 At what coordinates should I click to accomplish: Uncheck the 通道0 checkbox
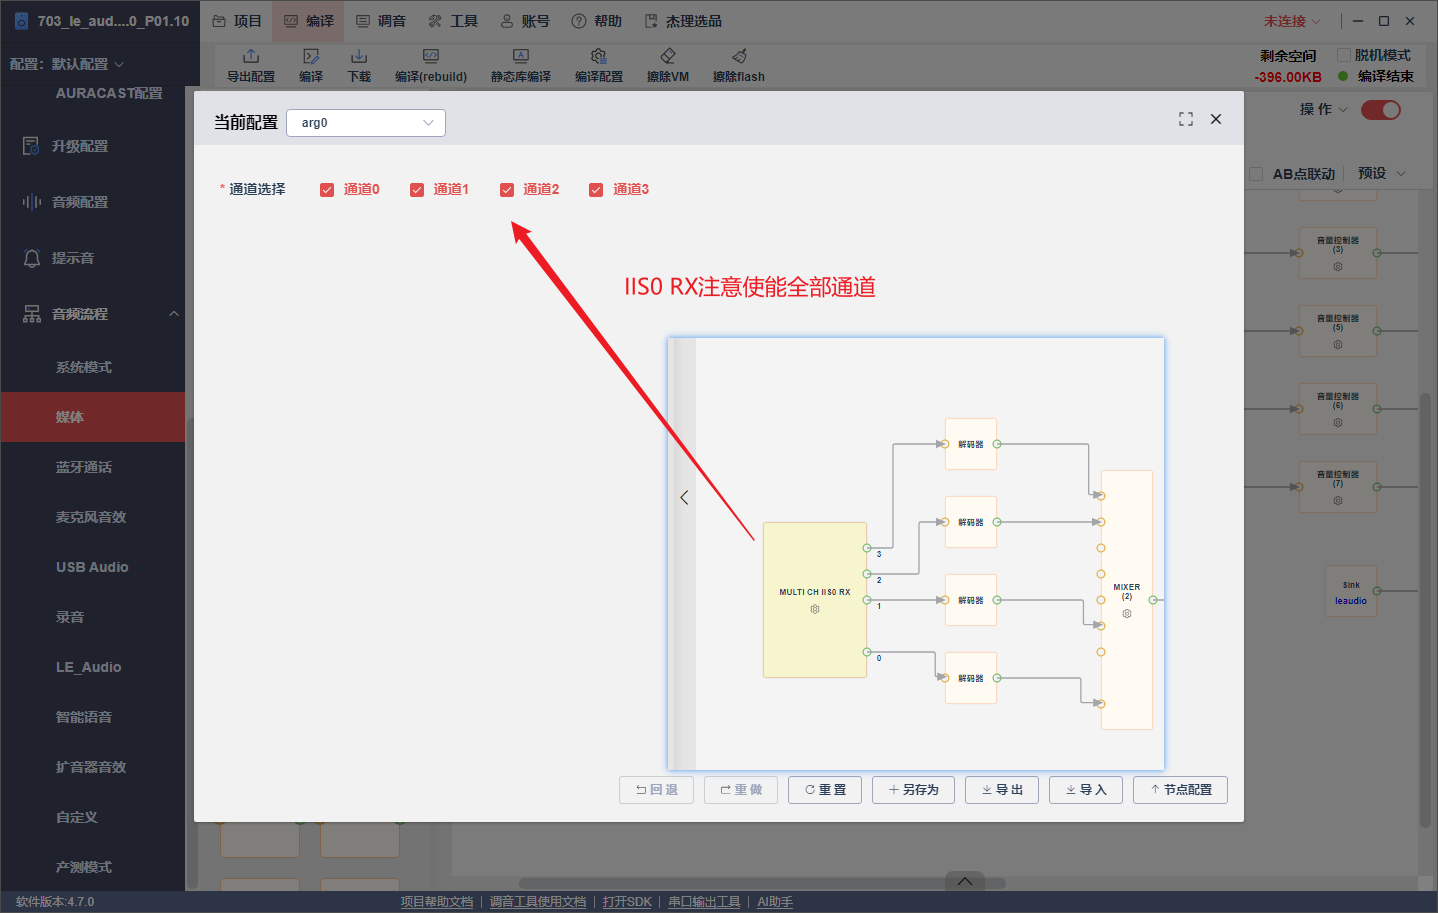tap(327, 190)
